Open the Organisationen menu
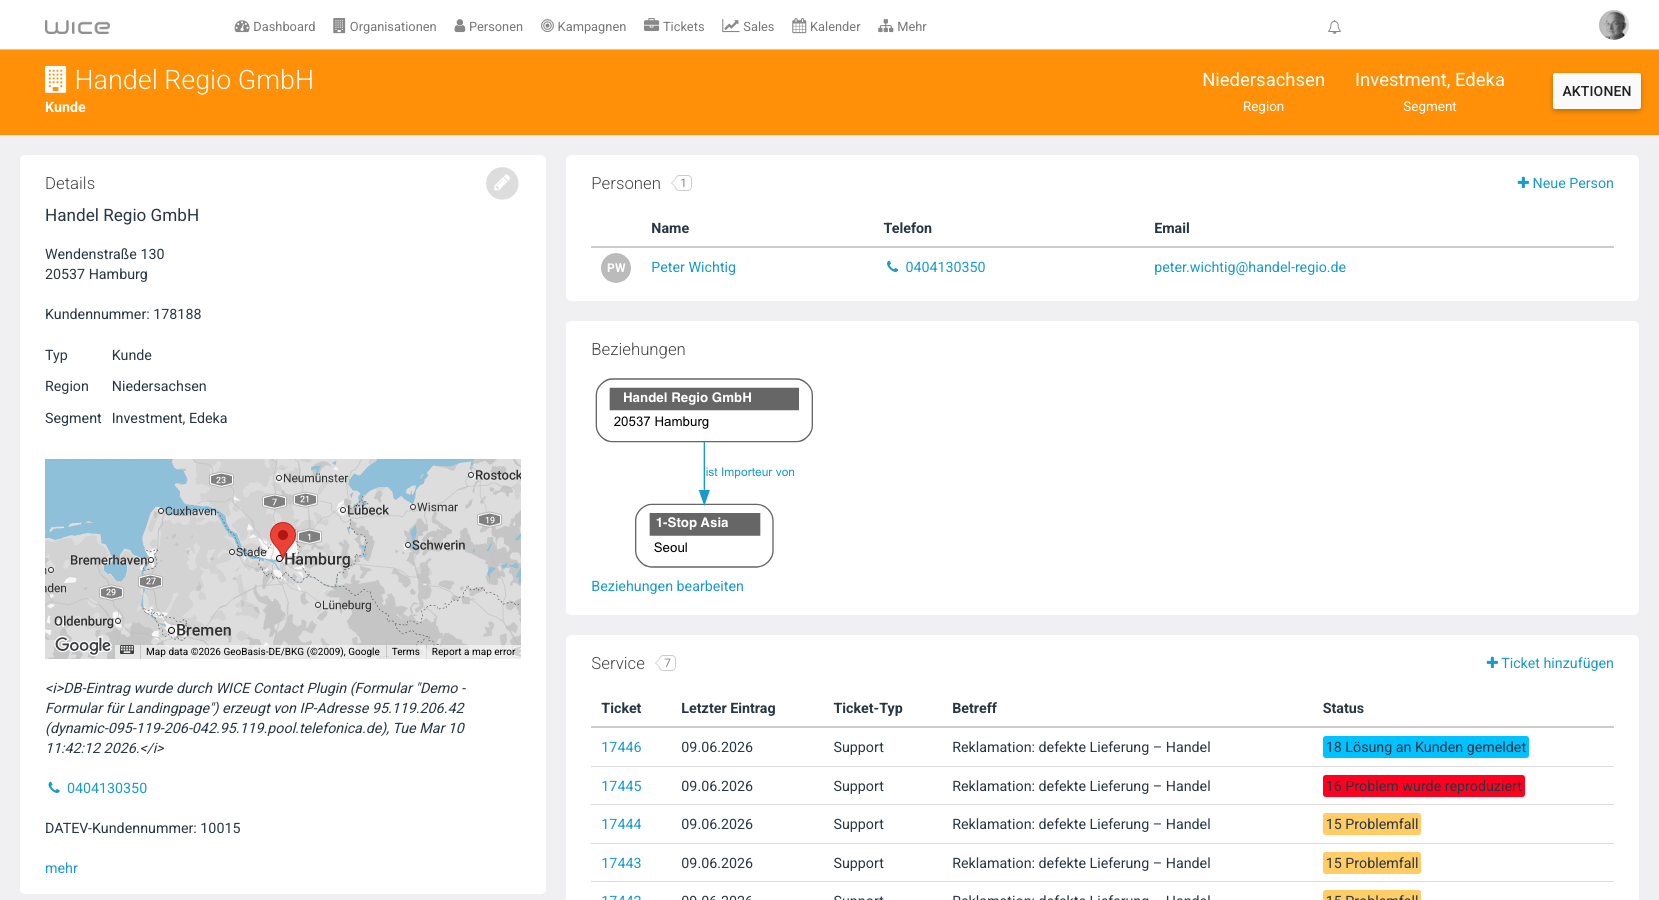Image resolution: width=1659 pixels, height=900 pixels. [385, 27]
